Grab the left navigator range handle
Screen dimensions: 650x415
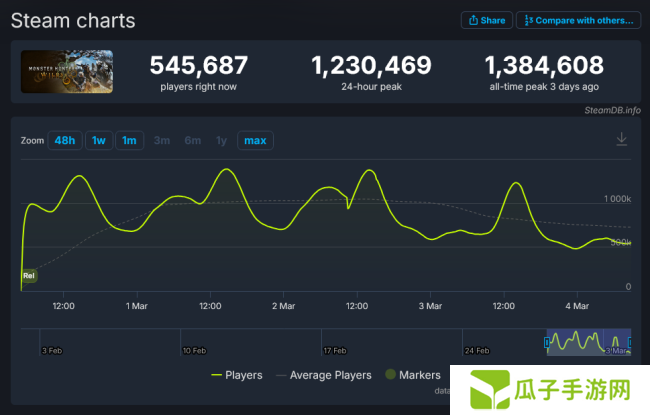[547, 342]
